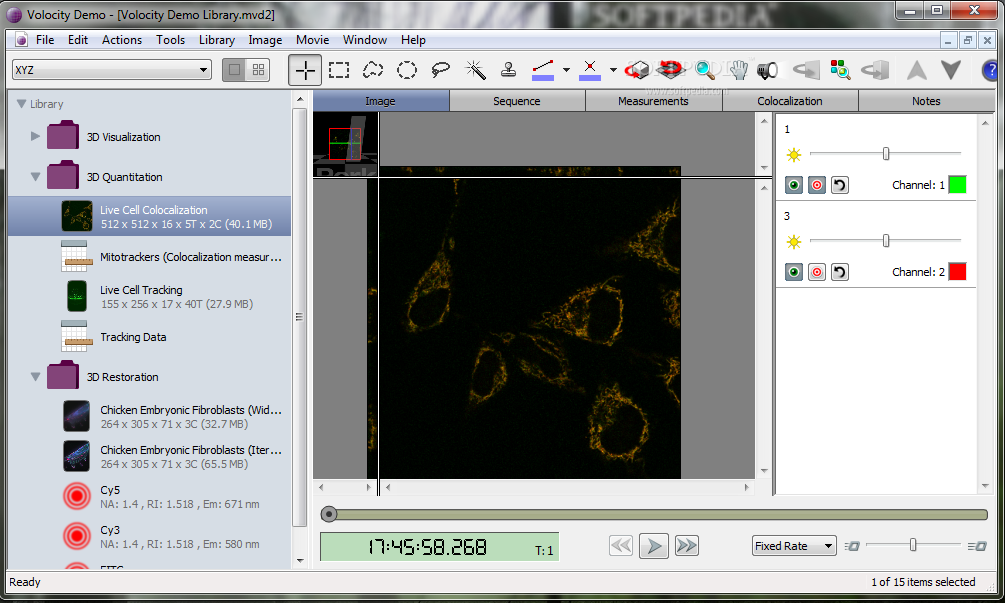Reset Channel 1 brightness with undo arrow
The image size is (1005, 603).
[x=840, y=185]
